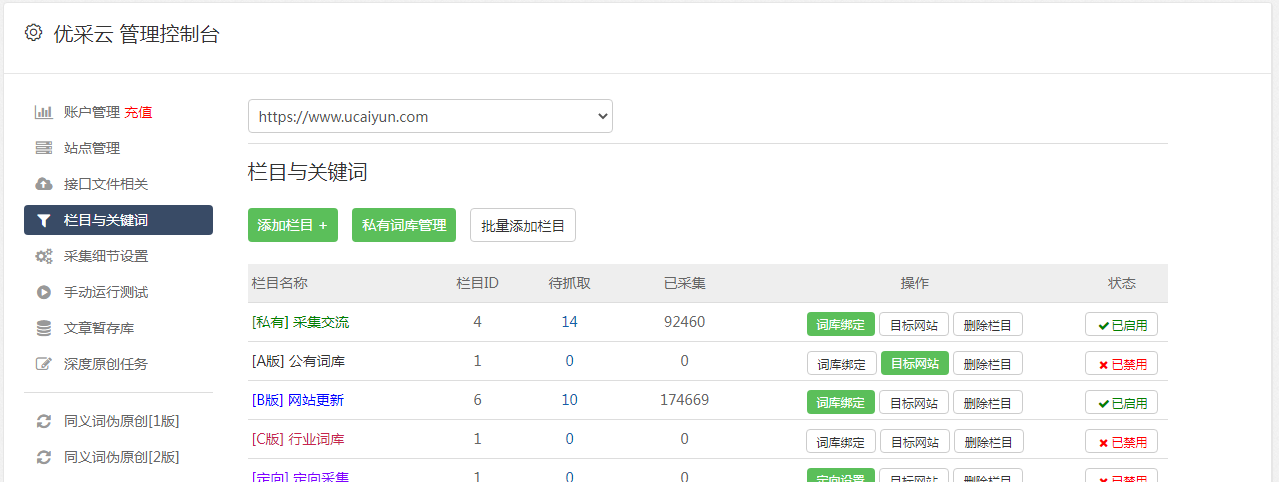Click 词库绑定 for the 网站更新 row

(x=841, y=401)
